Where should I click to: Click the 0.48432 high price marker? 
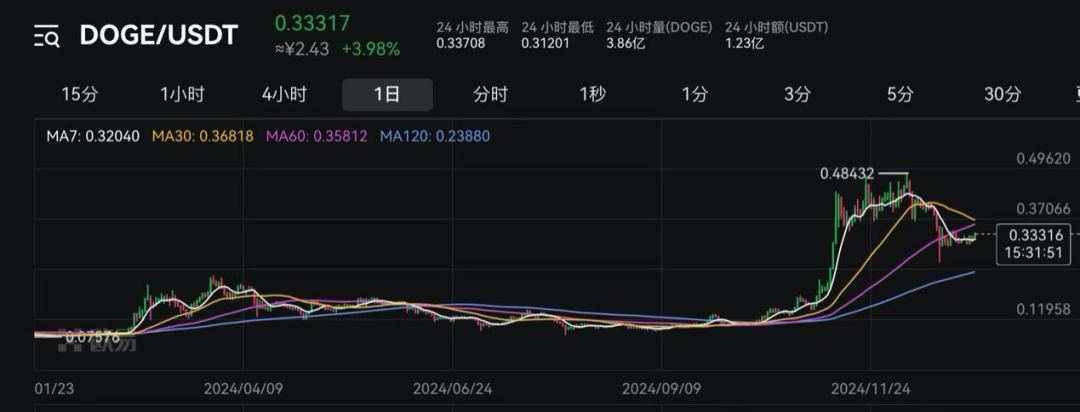point(847,174)
